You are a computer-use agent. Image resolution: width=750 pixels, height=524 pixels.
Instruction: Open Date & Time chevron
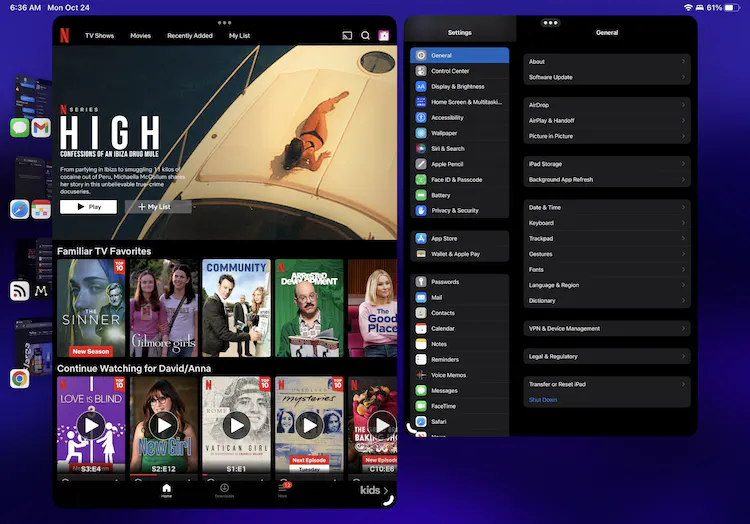(683, 207)
